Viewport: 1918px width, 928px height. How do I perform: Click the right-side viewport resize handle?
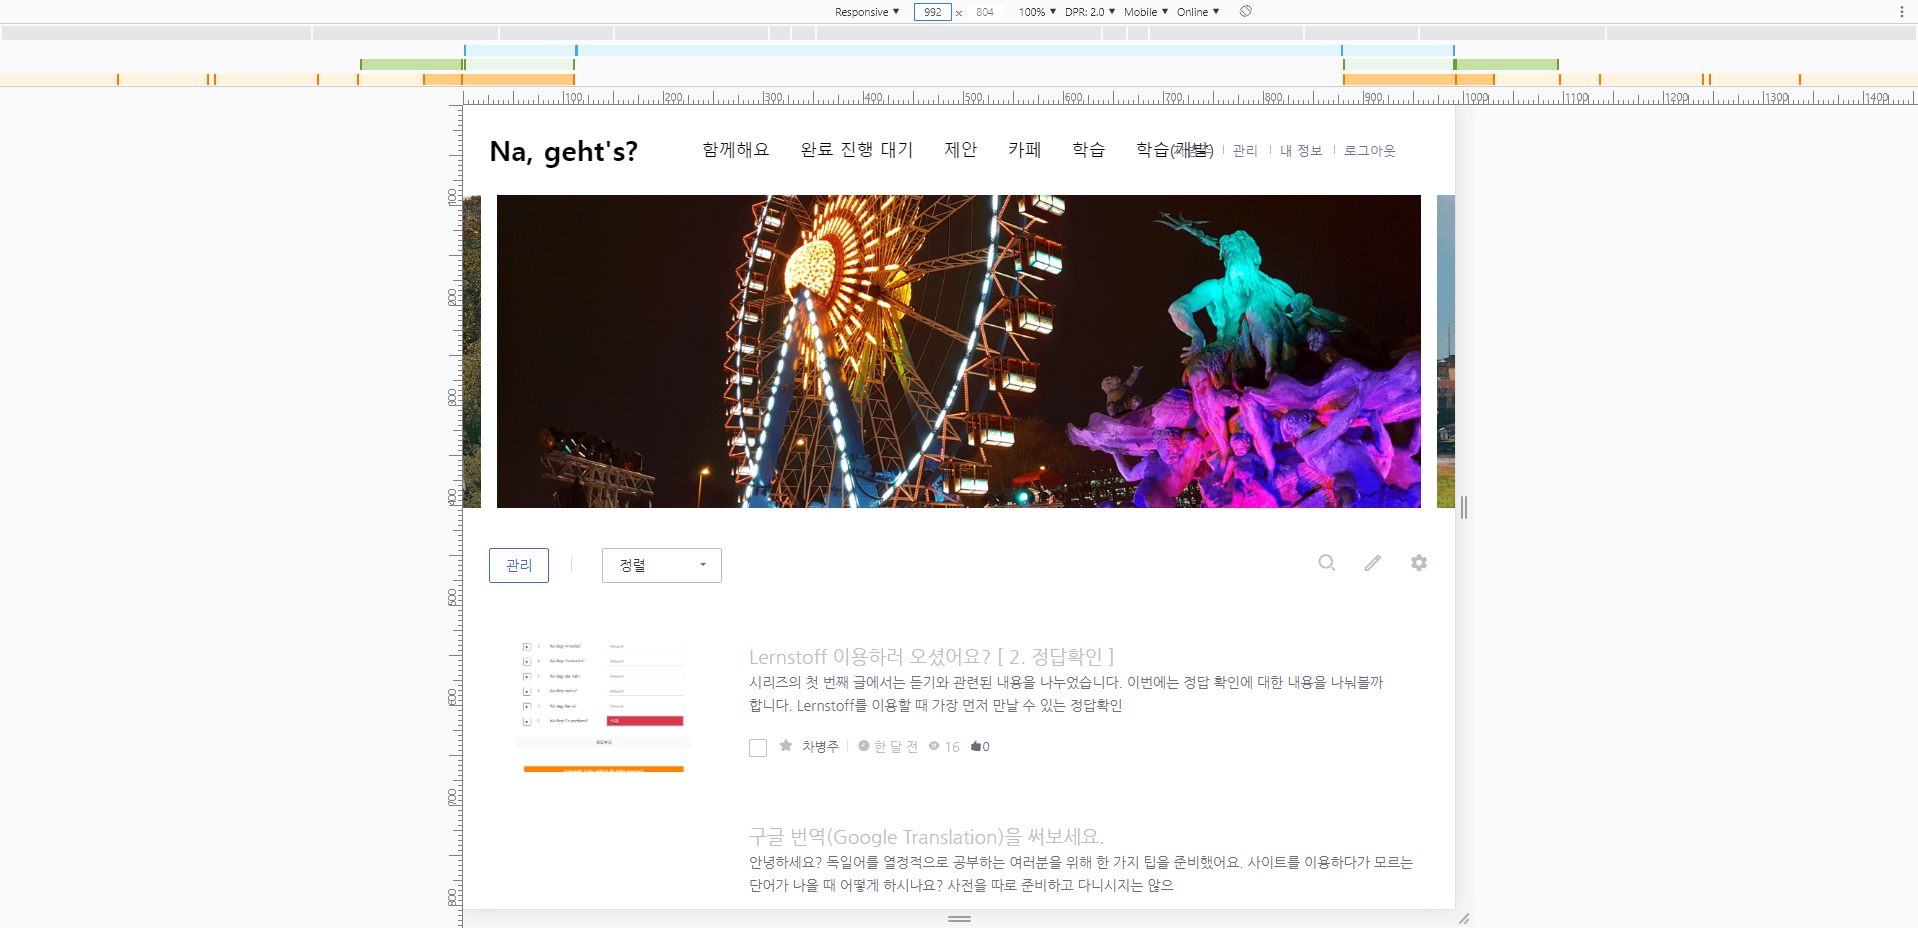pos(1463,507)
